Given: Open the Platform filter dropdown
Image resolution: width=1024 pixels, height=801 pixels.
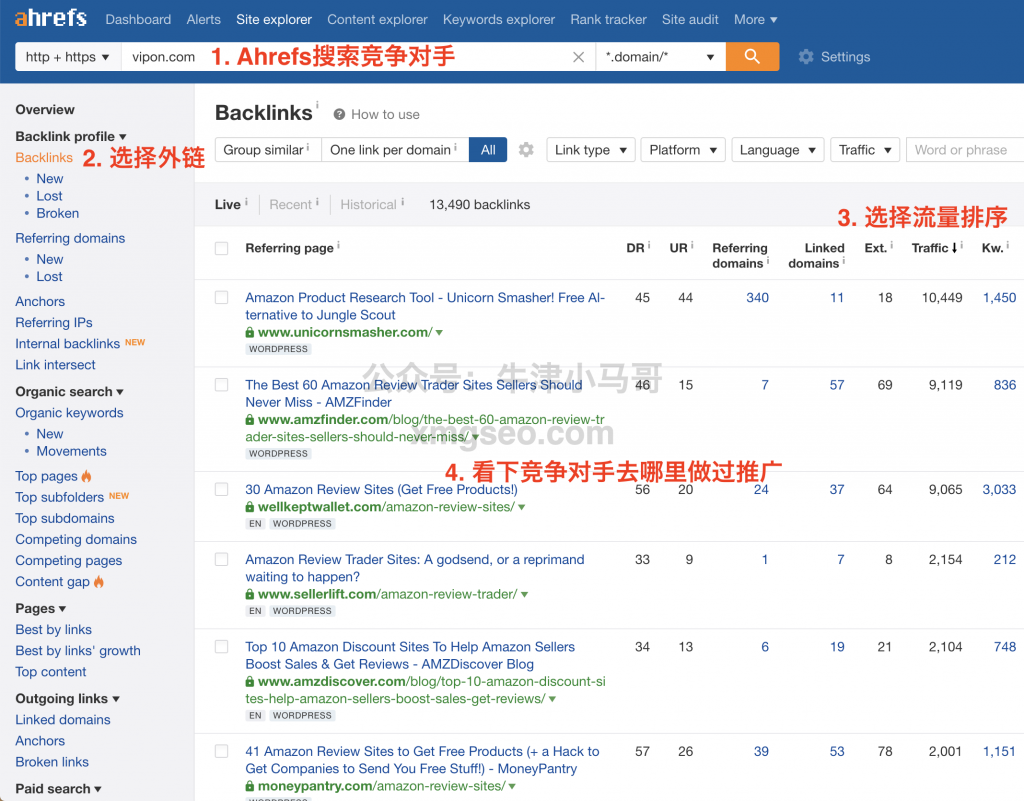Looking at the screenshot, I should pyautogui.click(x=683, y=149).
